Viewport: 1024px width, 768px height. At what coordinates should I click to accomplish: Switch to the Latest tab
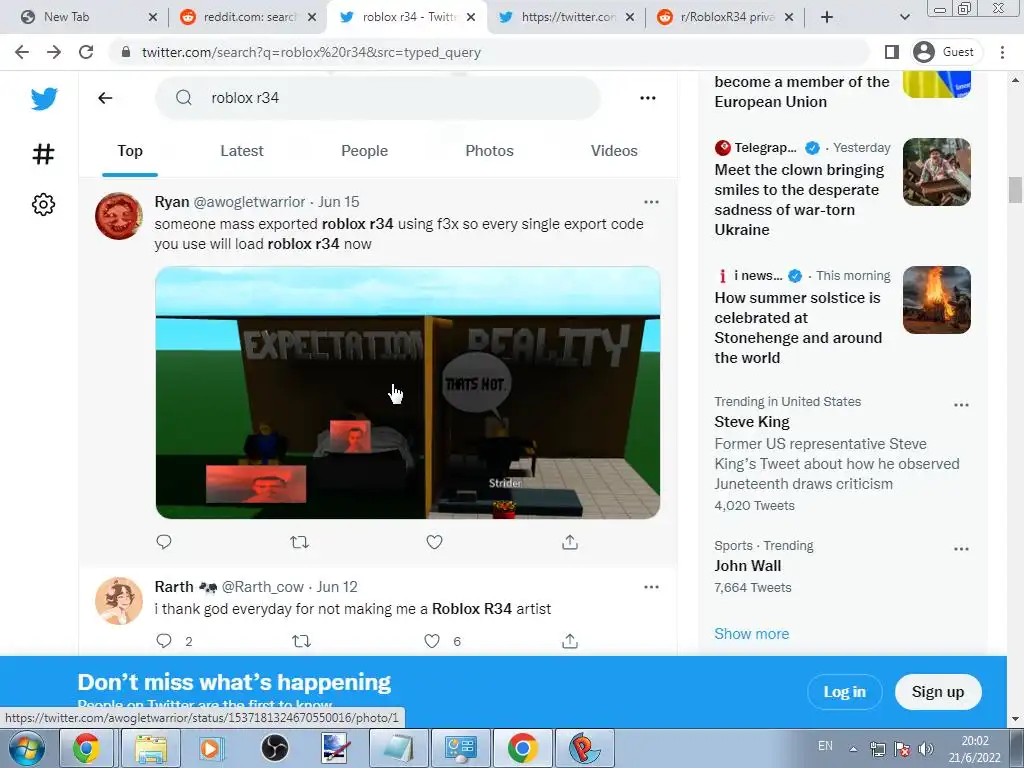242,151
